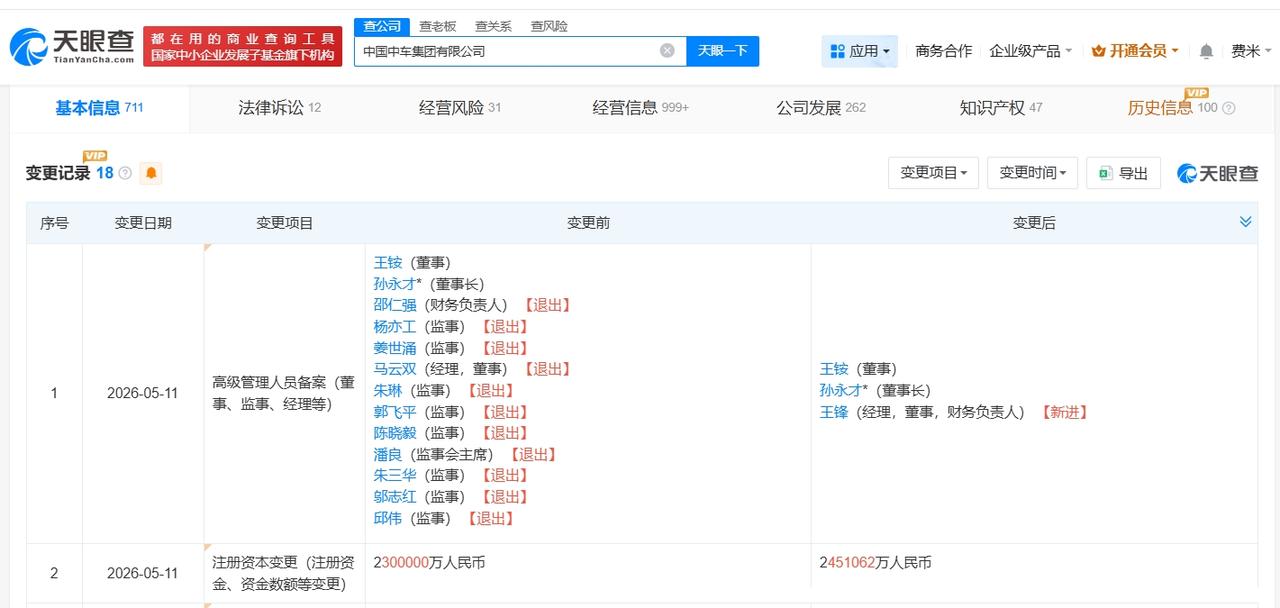Open the 企业级产品 dropdown menu

(1030, 51)
